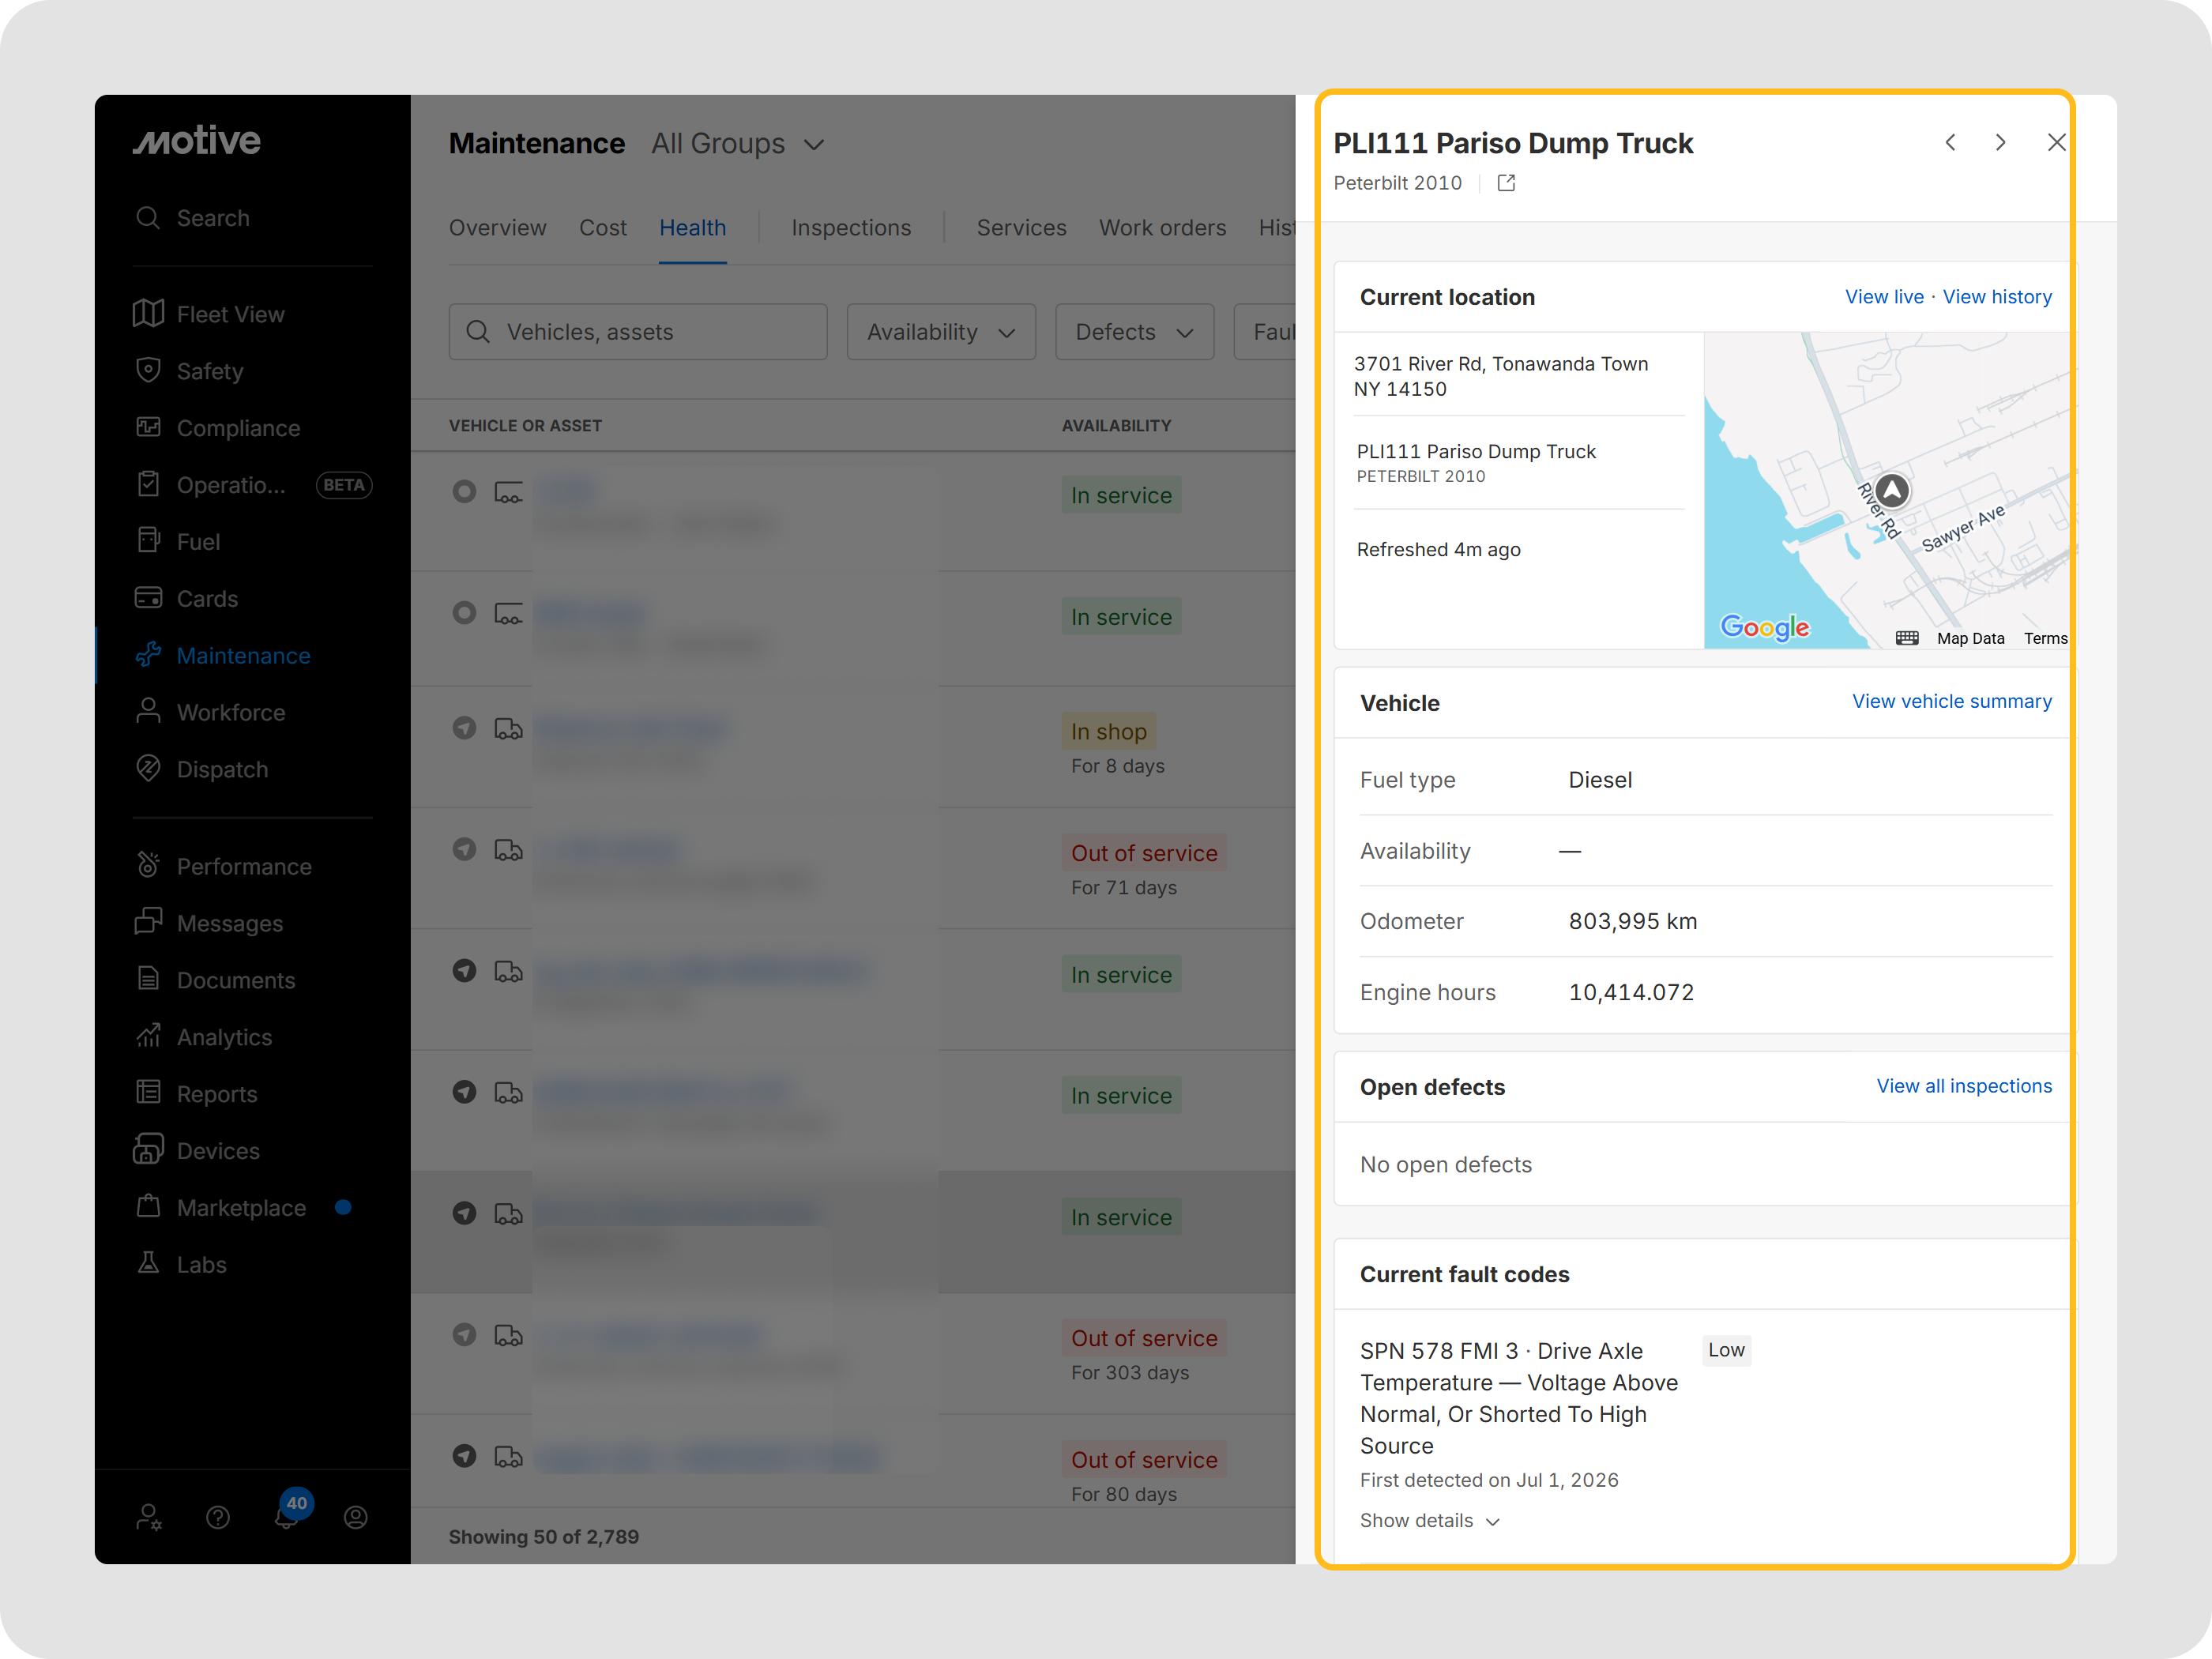Go to Dispatch
This screenshot has width=2212, height=1659.
[x=201, y=770]
